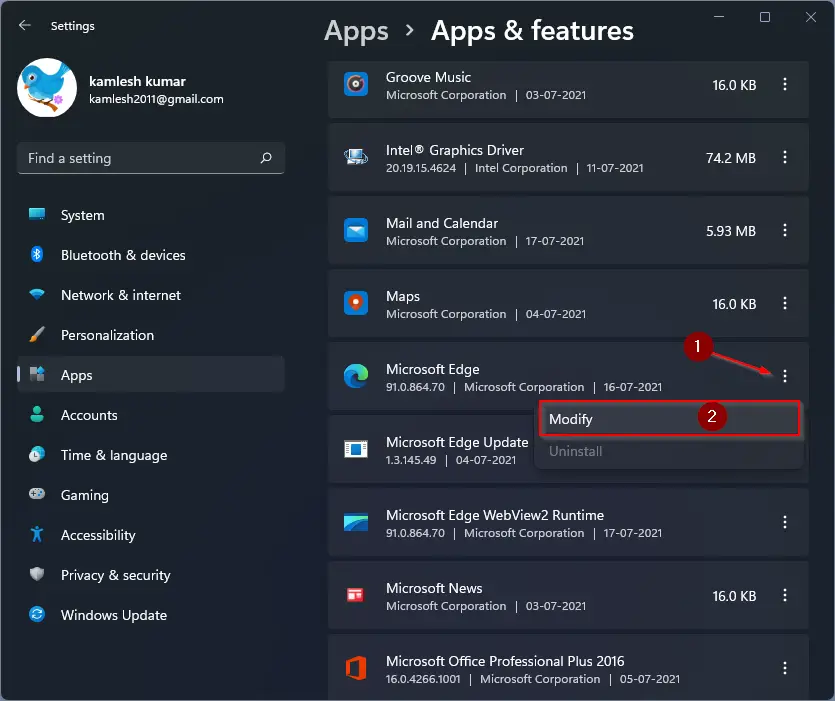Click the 5.93 MB size value
This screenshot has width=835, height=701.
point(731,231)
